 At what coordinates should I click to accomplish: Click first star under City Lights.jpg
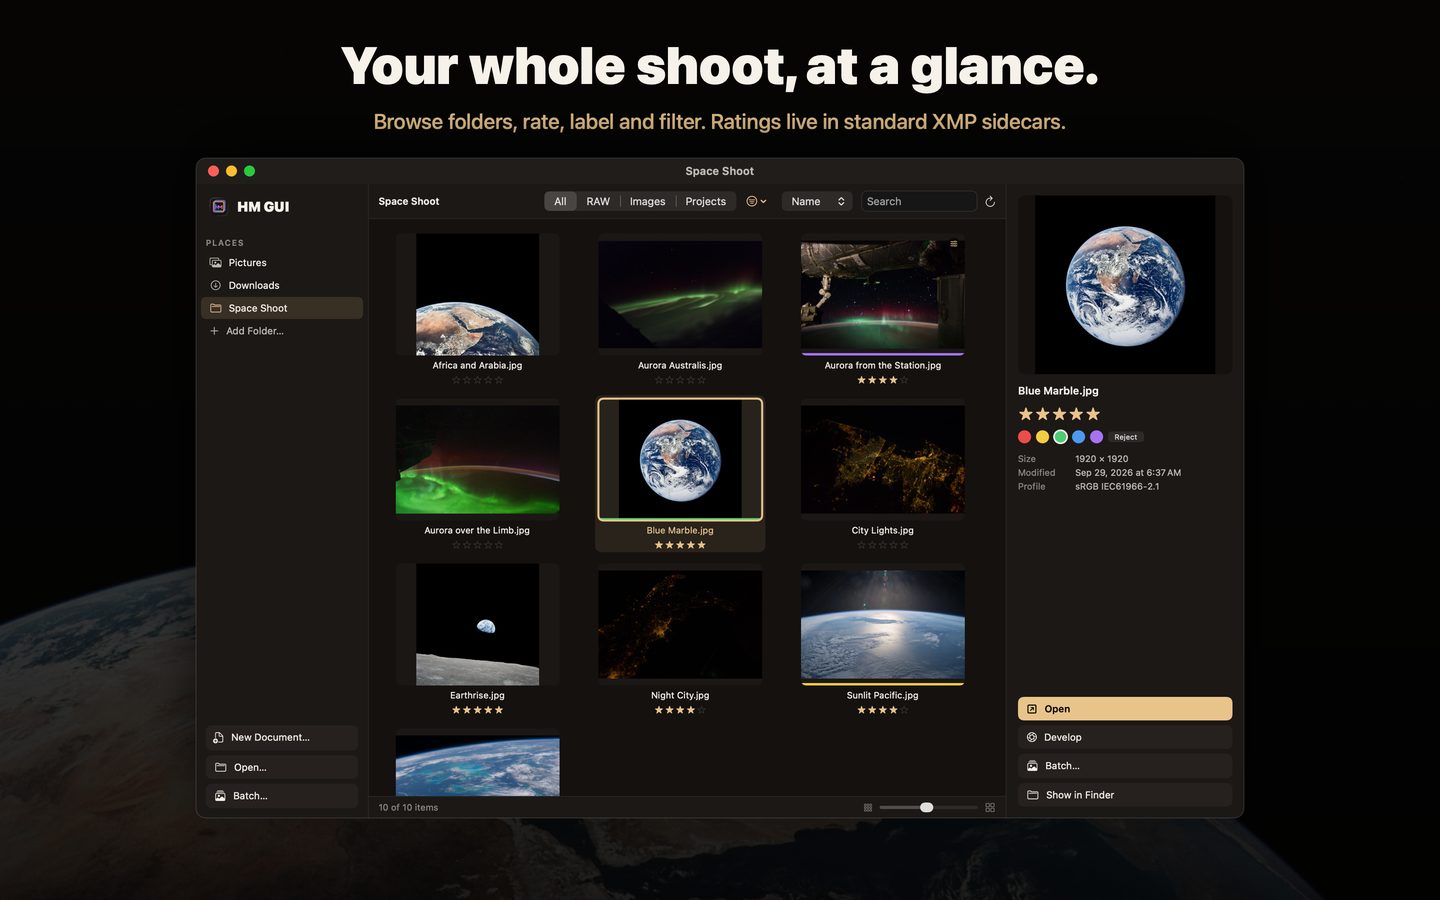[x=861, y=545]
